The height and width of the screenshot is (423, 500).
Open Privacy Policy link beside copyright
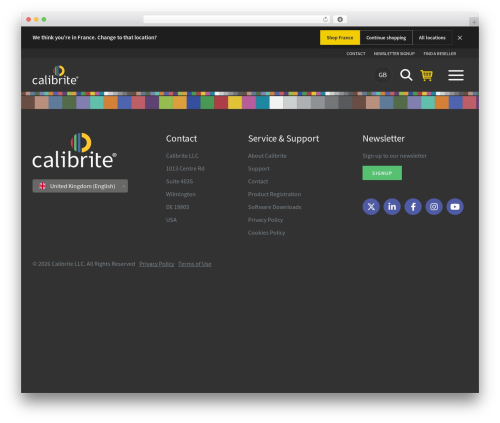coord(157,264)
